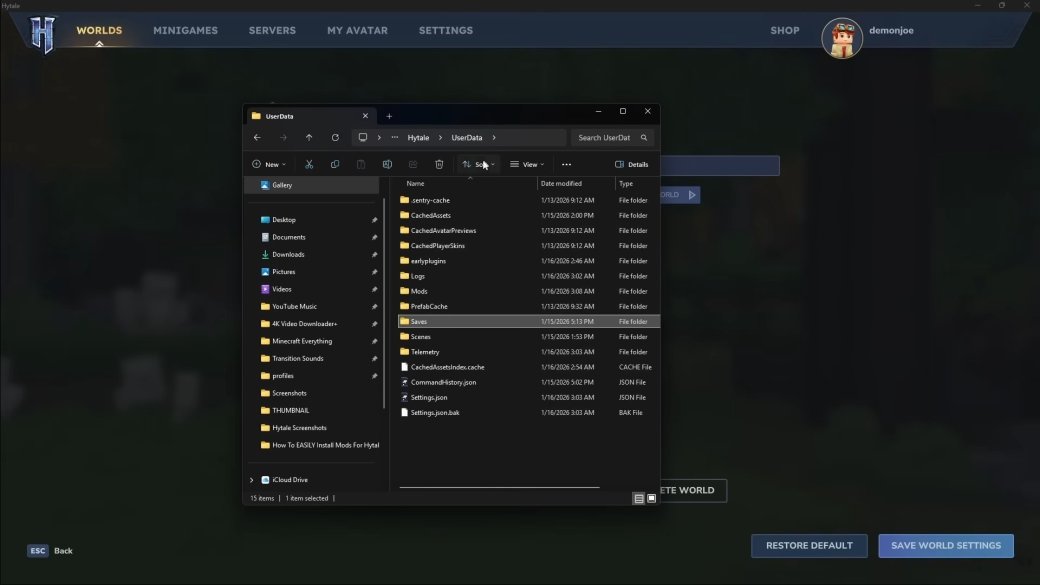The width and height of the screenshot is (1040, 585).
Task: Open the See more ellipsis menu
Action: [566, 164]
